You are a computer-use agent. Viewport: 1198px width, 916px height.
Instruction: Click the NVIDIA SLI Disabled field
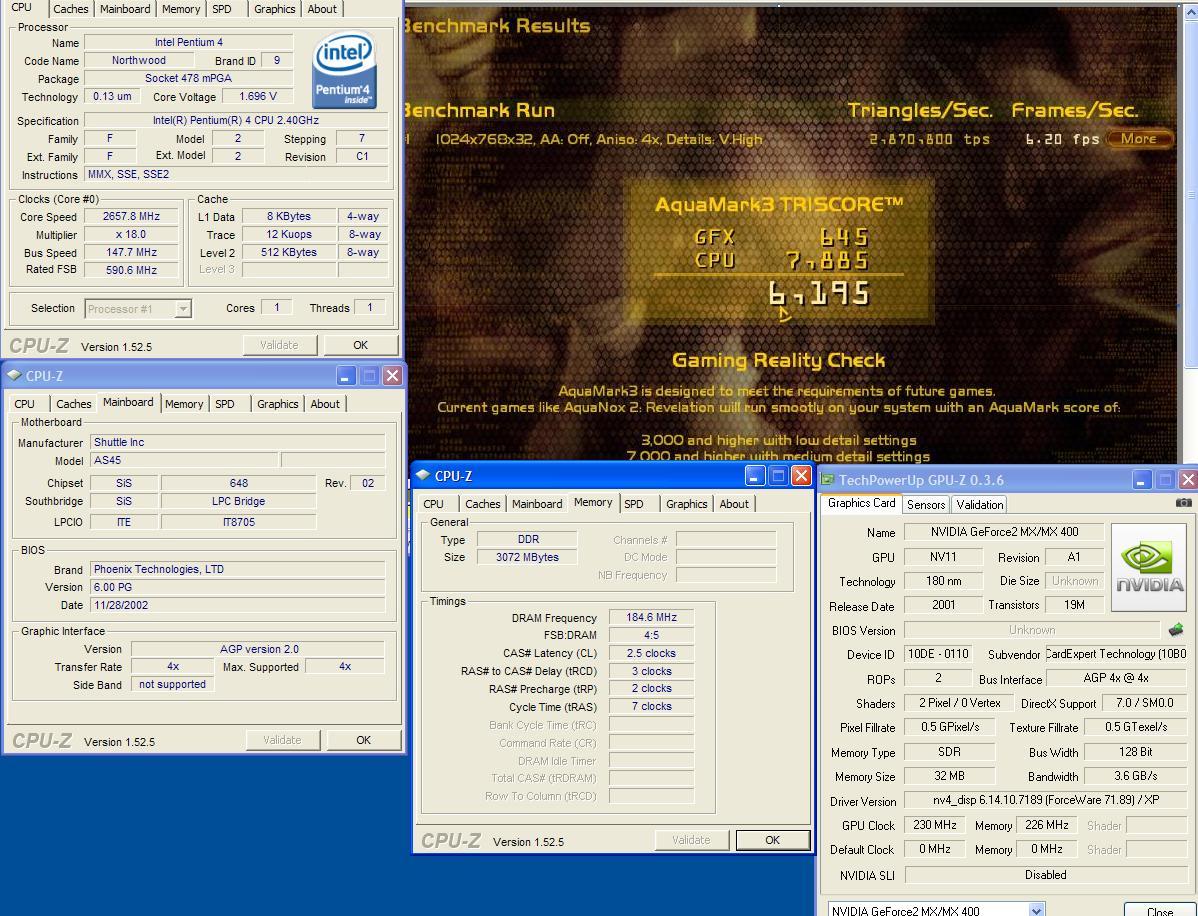tap(1046, 875)
